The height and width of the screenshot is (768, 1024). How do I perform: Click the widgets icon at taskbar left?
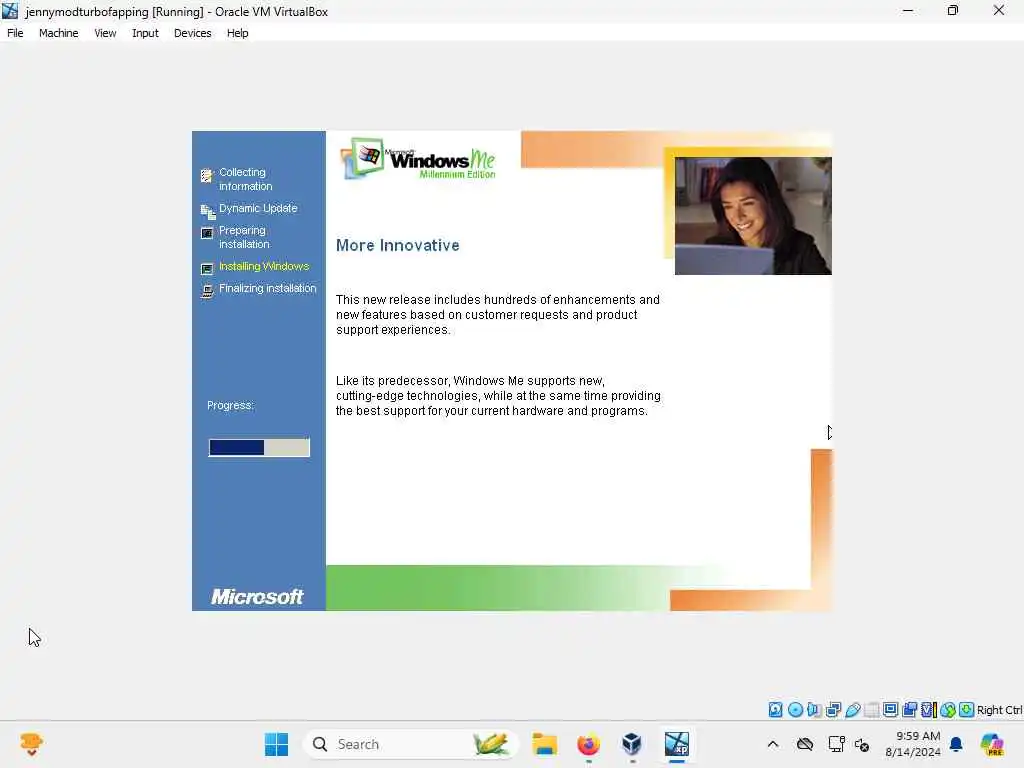click(31, 744)
